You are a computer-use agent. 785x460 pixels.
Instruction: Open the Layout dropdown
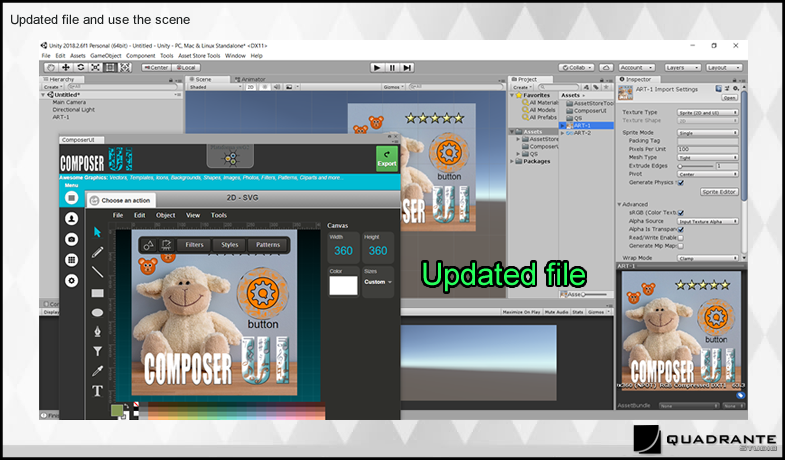[x=724, y=68]
